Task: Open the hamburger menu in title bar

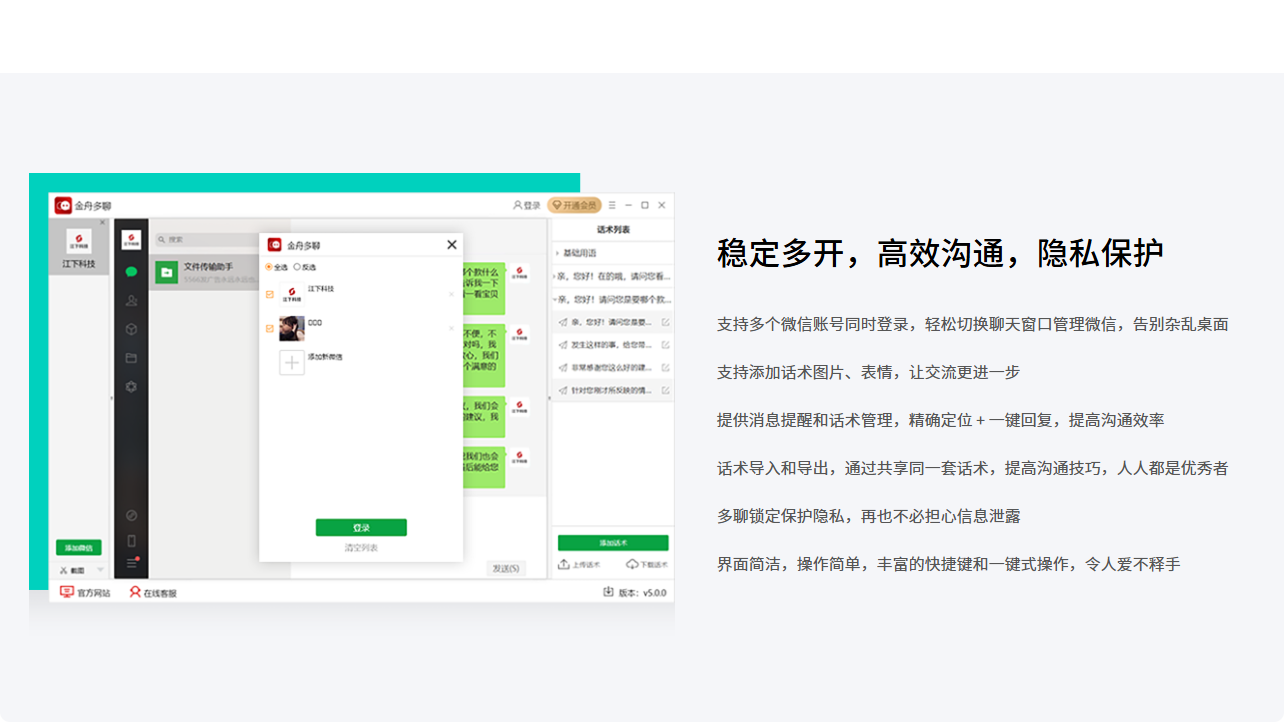Action: [612, 205]
